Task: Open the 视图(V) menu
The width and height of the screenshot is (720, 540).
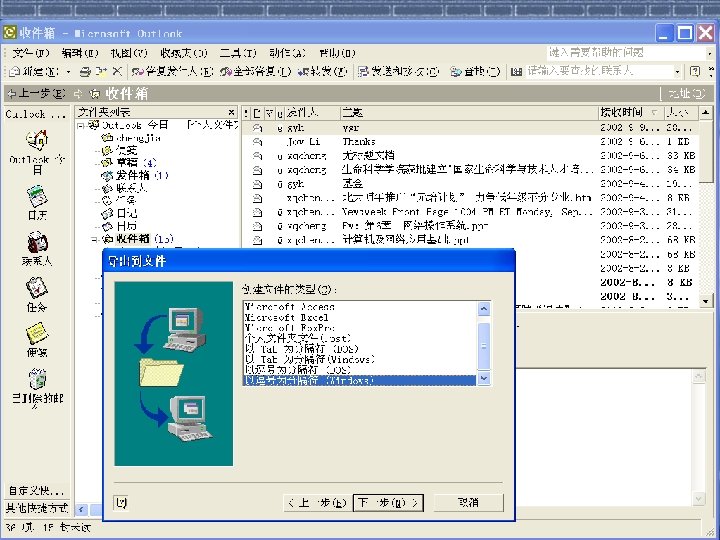Action: point(129,53)
